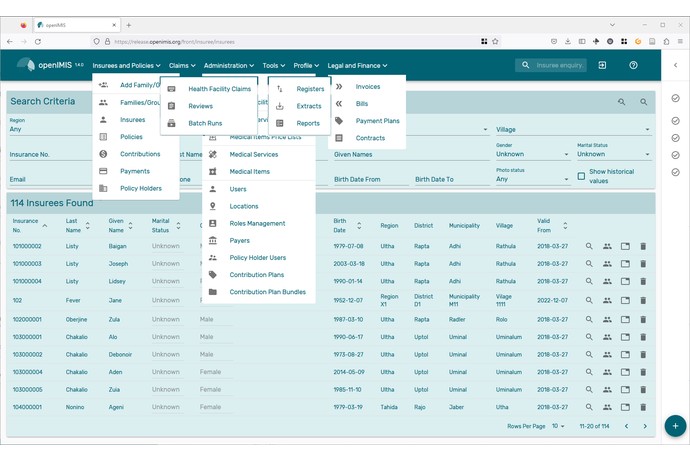Select Contribution Plan Bundles menu item
The height and width of the screenshot is (460, 690).
(259, 292)
